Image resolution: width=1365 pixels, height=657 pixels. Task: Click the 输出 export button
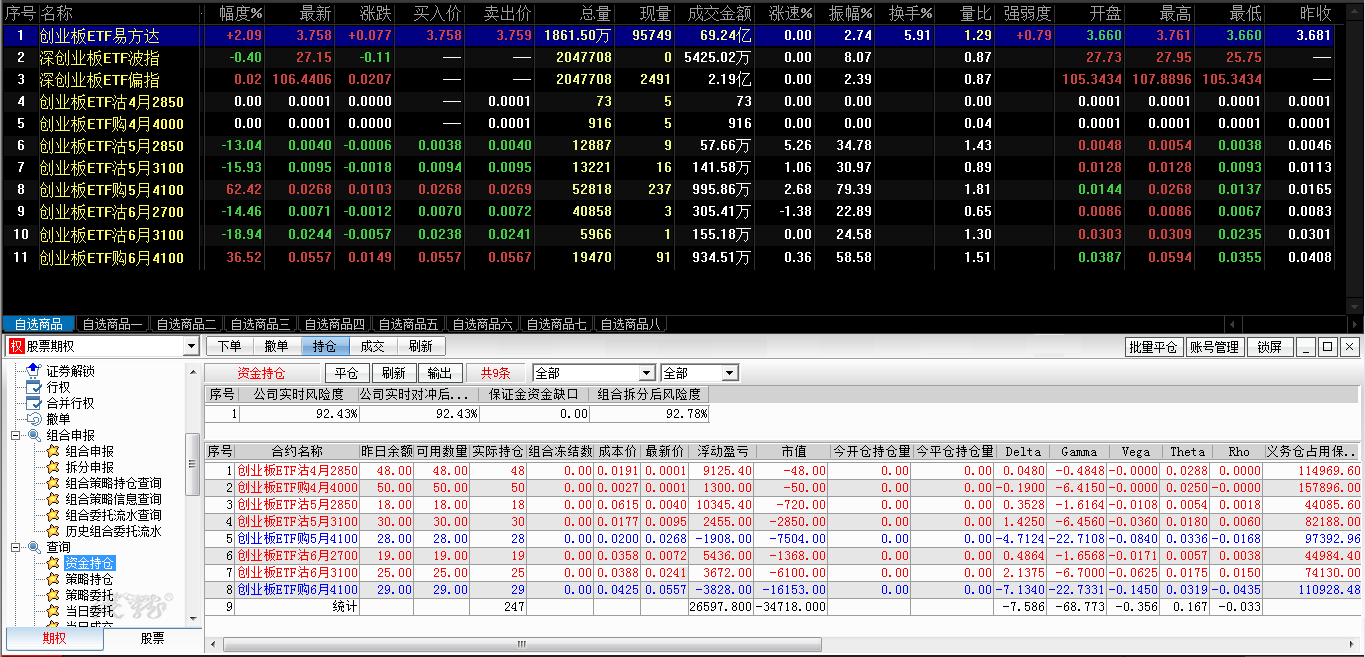439,373
